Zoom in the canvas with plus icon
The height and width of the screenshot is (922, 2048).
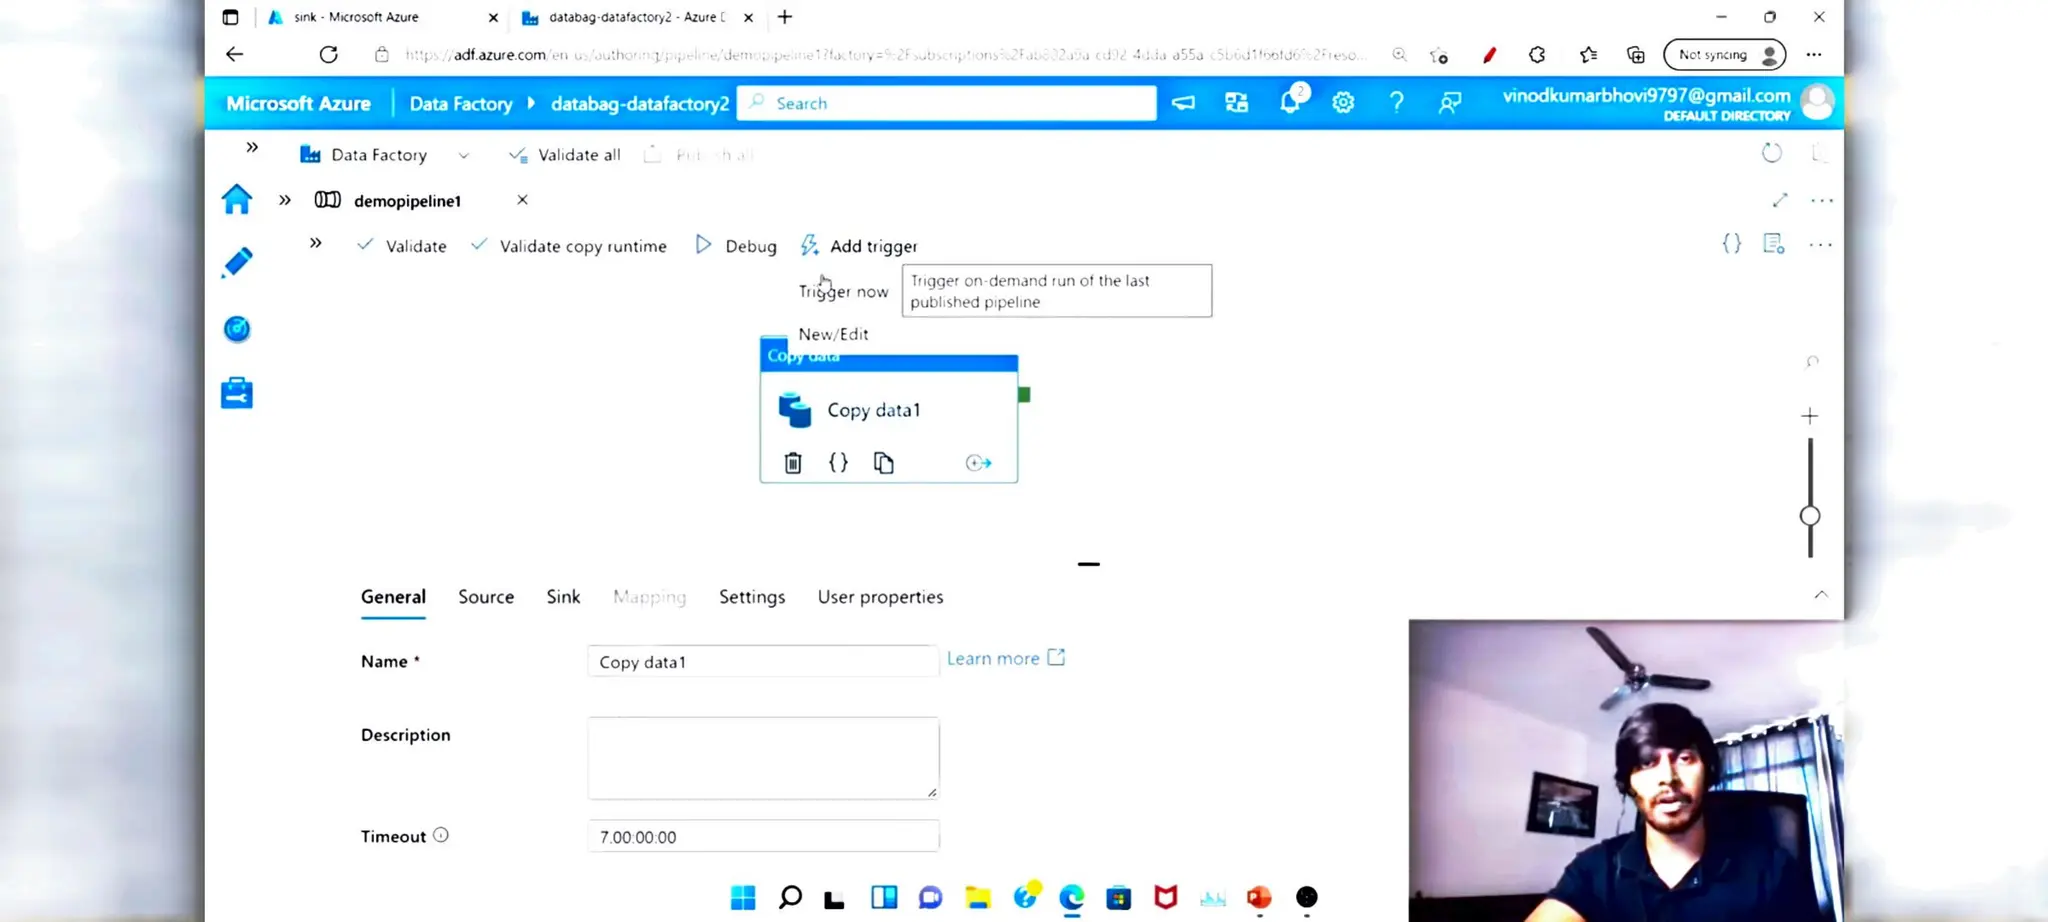coord(1809,415)
